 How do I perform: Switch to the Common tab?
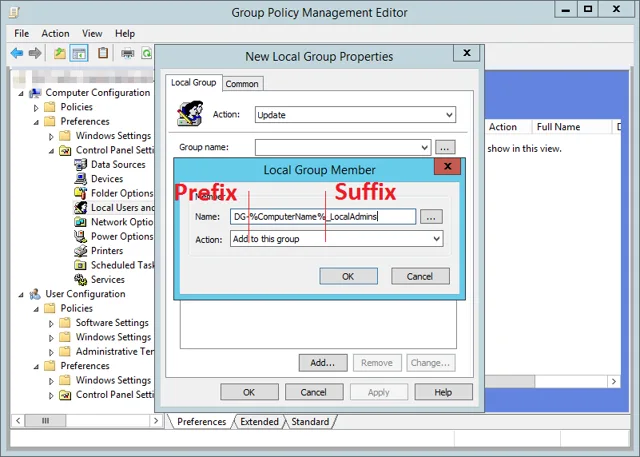pyautogui.click(x=242, y=84)
